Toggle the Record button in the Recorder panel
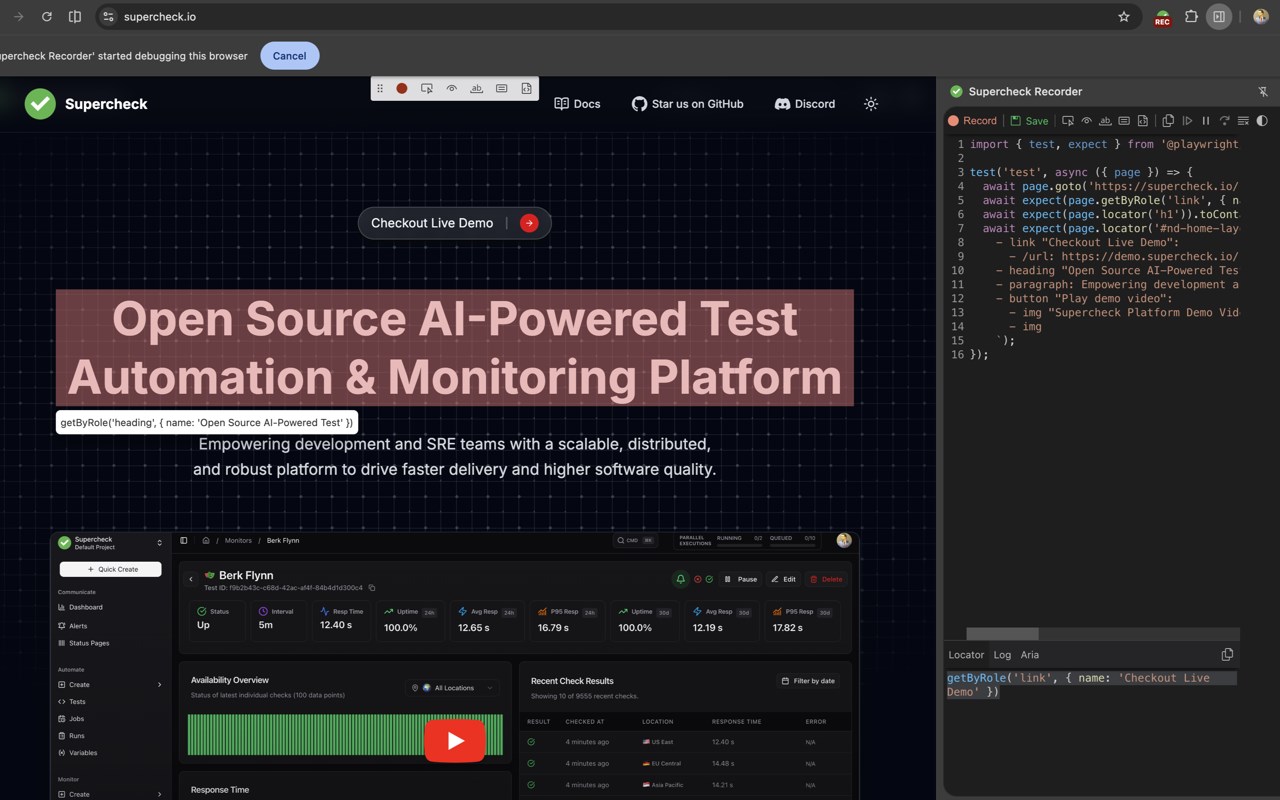Image resolution: width=1280 pixels, height=800 pixels. [x=972, y=121]
